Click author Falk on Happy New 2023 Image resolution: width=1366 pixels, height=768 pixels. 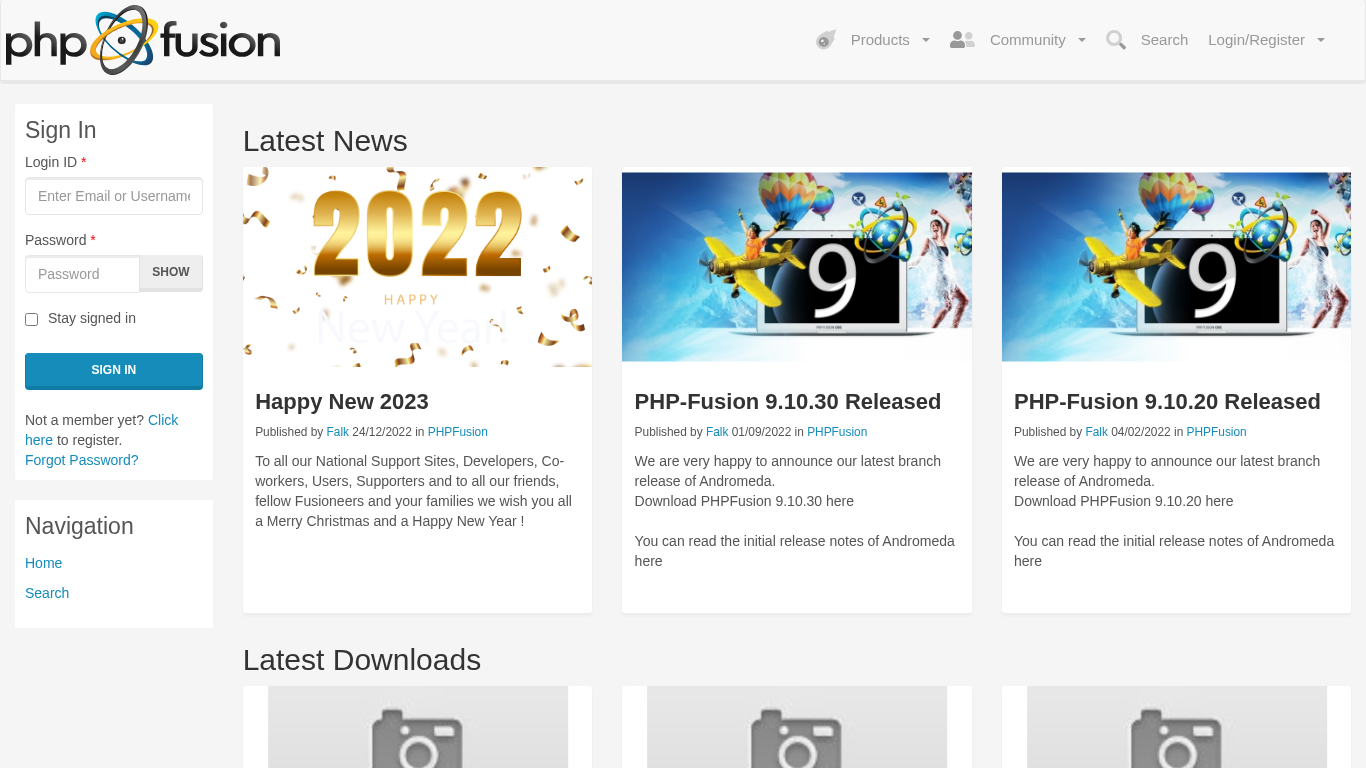click(338, 432)
